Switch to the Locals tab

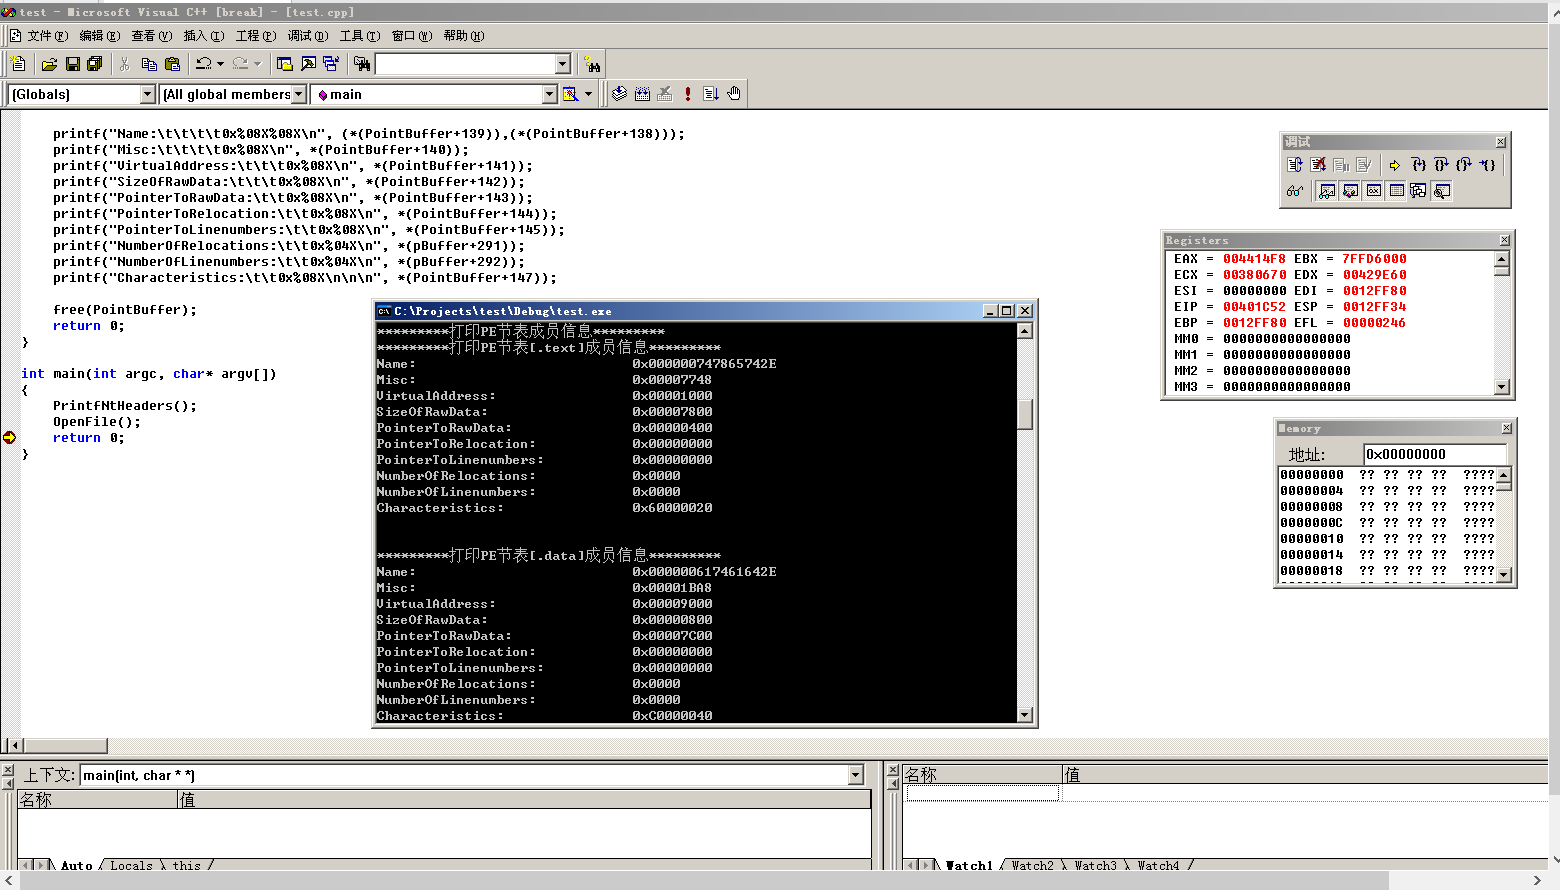(x=131, y=865)
